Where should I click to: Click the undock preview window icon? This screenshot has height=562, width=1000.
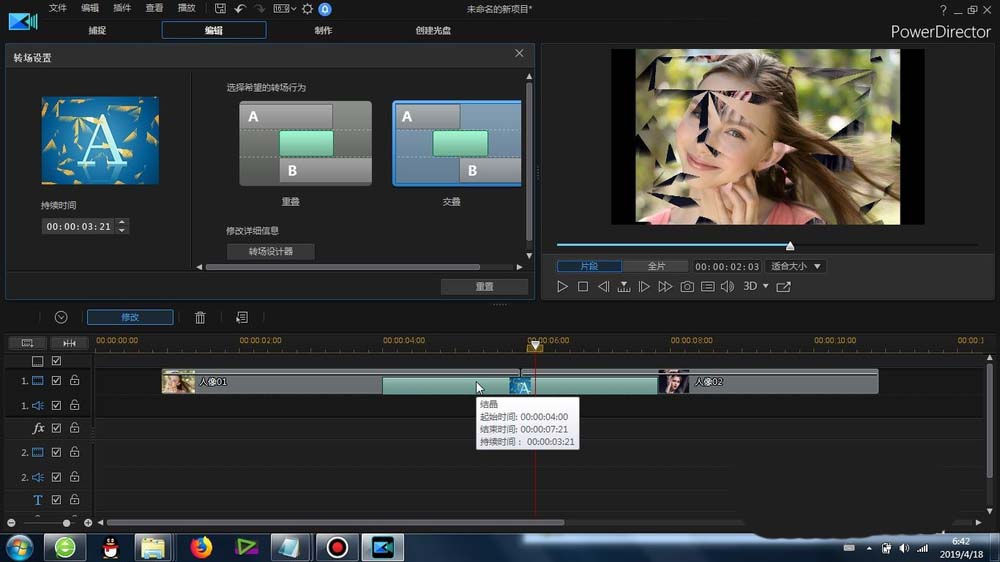click(x=784, y=286)
